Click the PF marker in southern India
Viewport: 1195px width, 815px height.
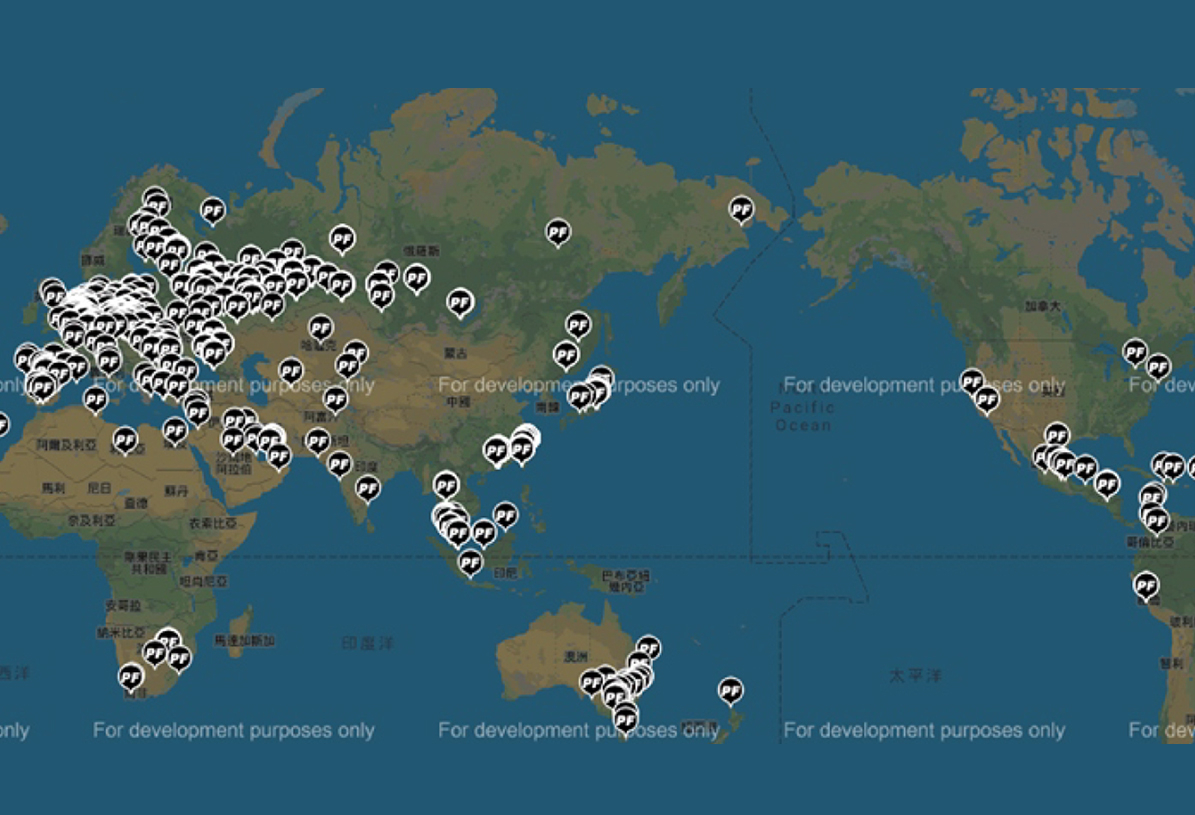coord(367,489)
